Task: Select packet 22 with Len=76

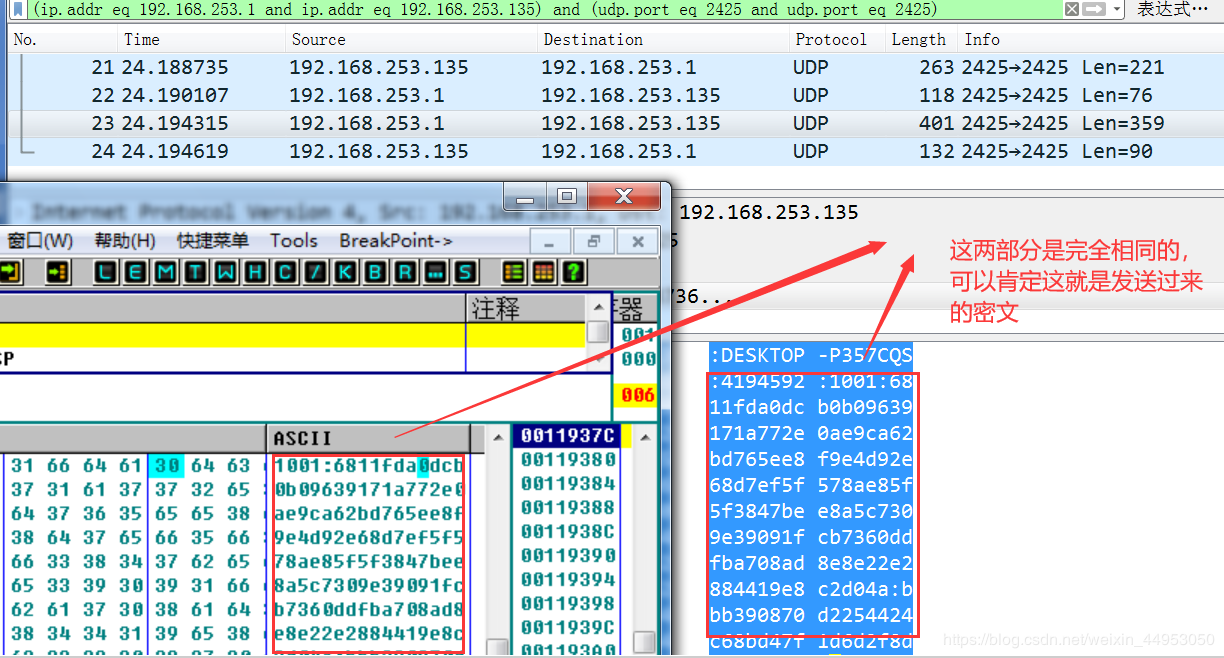Action: click(616, 96)
